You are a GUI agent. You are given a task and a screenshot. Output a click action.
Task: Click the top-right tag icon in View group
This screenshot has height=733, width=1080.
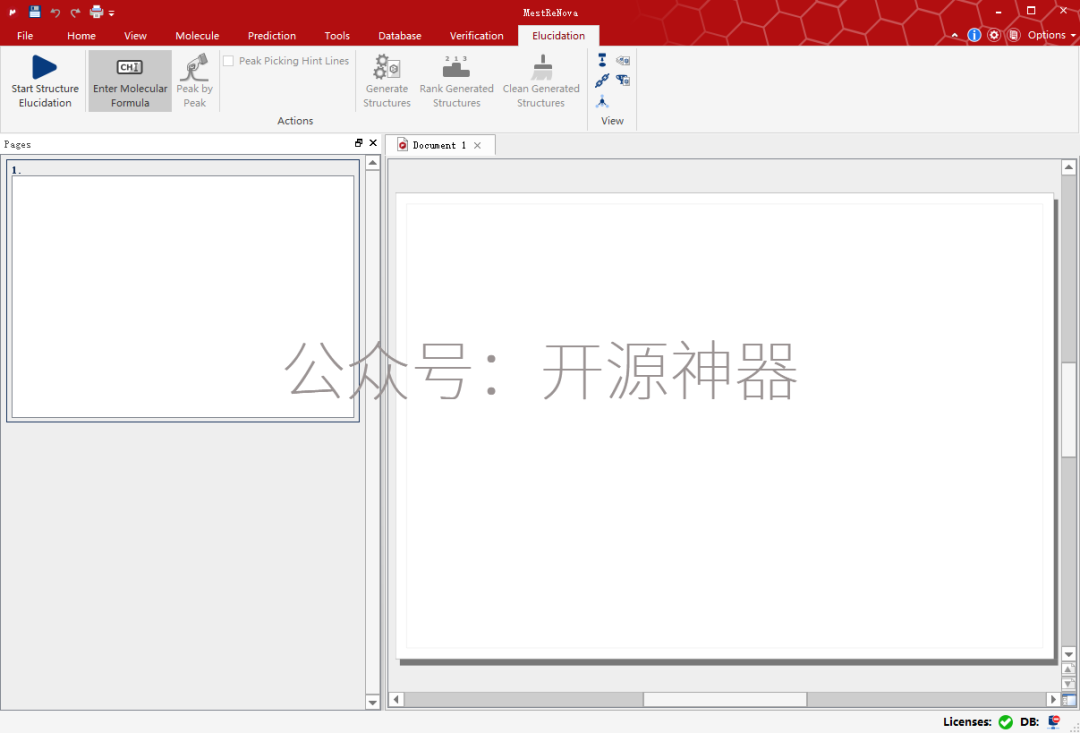tap(623, 60)
